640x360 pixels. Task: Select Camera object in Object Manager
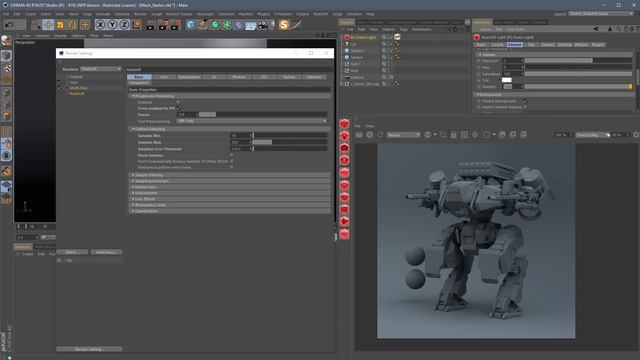coord(356,77)
